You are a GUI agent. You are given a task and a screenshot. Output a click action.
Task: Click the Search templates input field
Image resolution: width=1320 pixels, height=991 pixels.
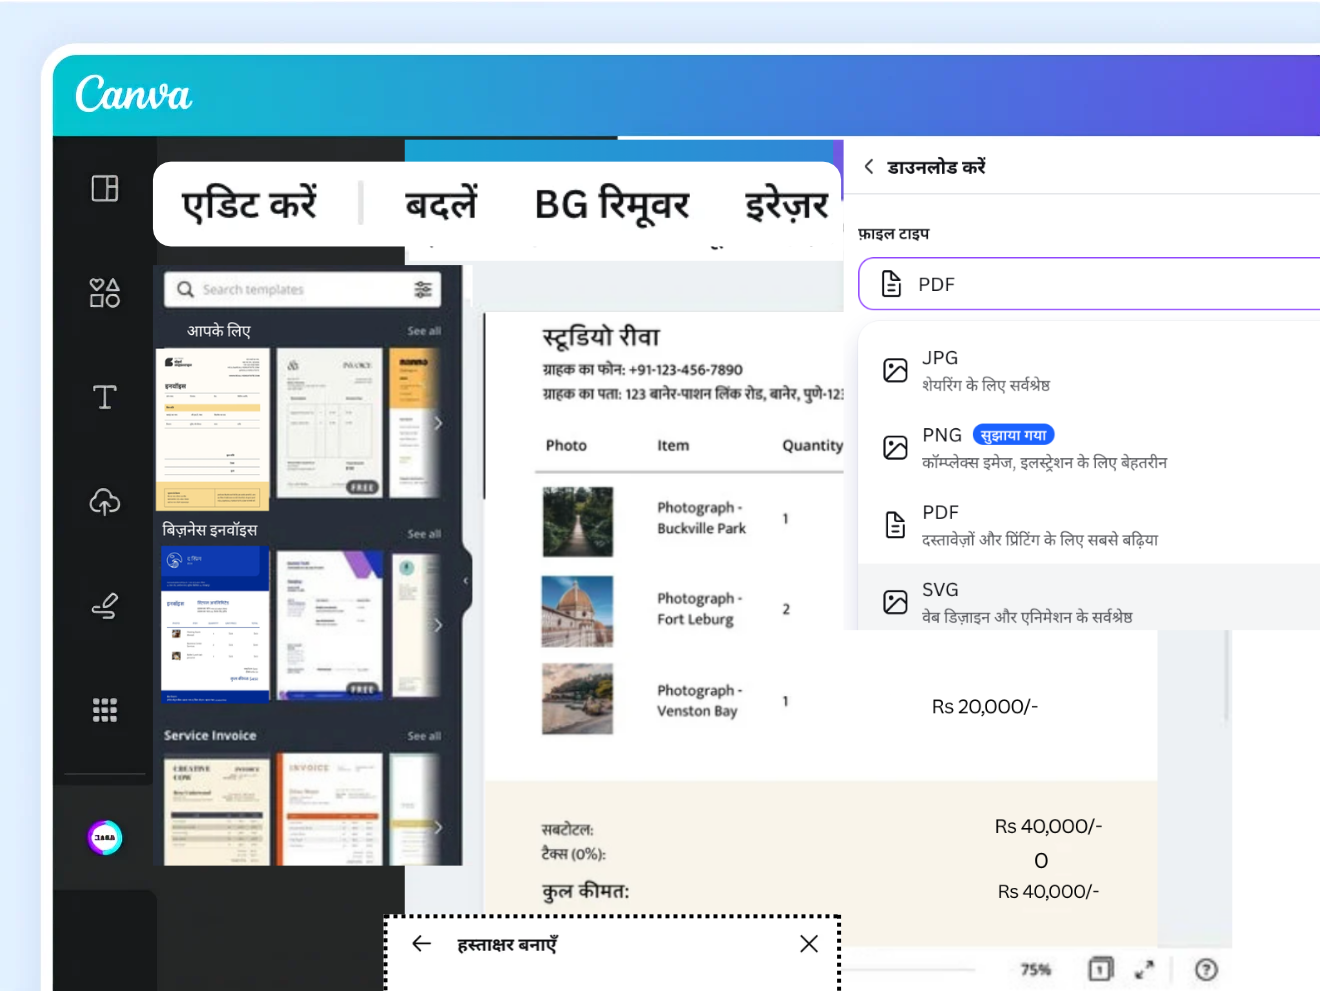[302, 290]
